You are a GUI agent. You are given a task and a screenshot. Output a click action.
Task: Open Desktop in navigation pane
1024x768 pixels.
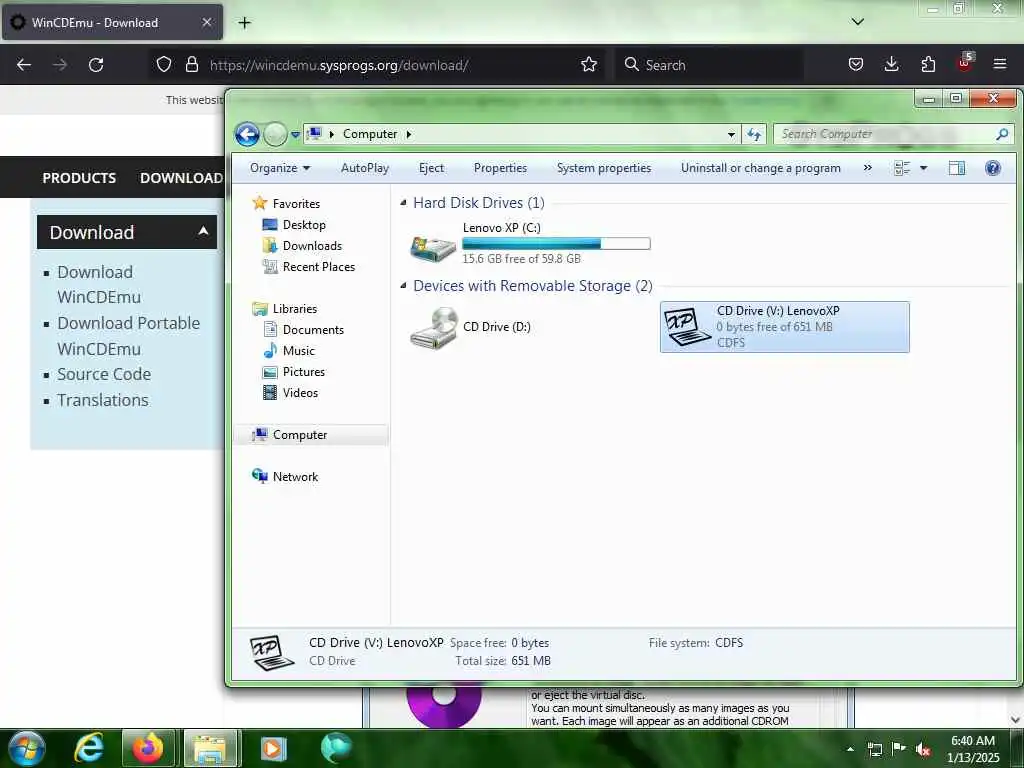(x=304, y=225)
